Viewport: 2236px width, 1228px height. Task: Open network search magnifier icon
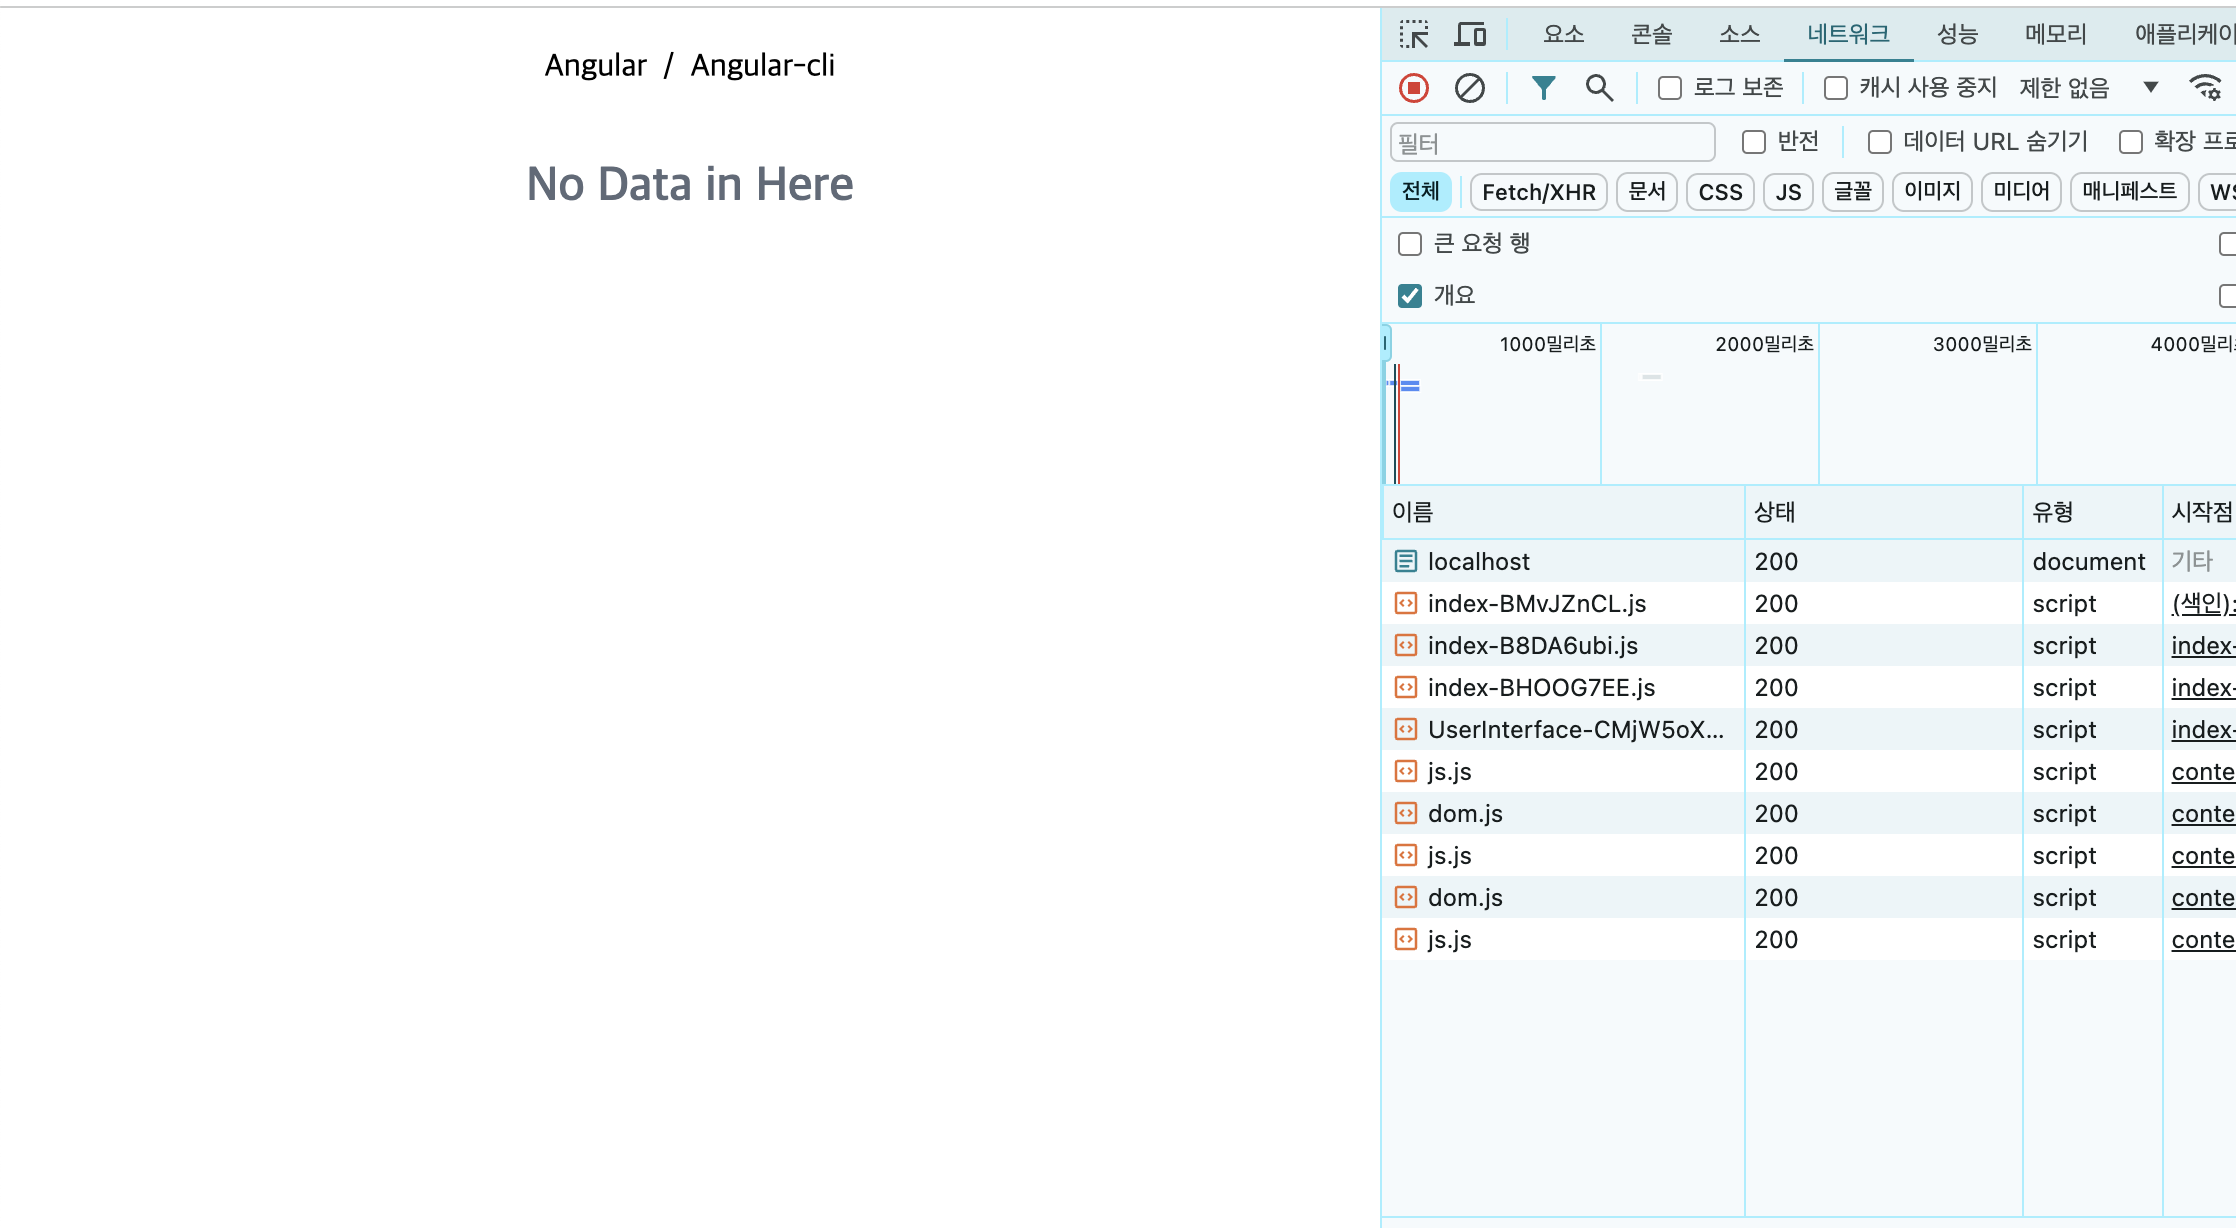click(1599, 89)
